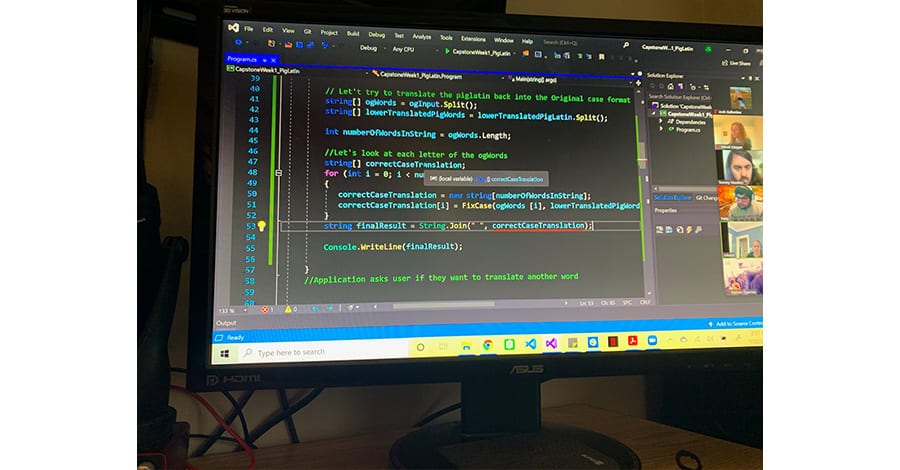This screenshot has width=900, height=470.
Task: Click the lightbulb quick actions icon on line 53
Action: [x=261, y=226]
